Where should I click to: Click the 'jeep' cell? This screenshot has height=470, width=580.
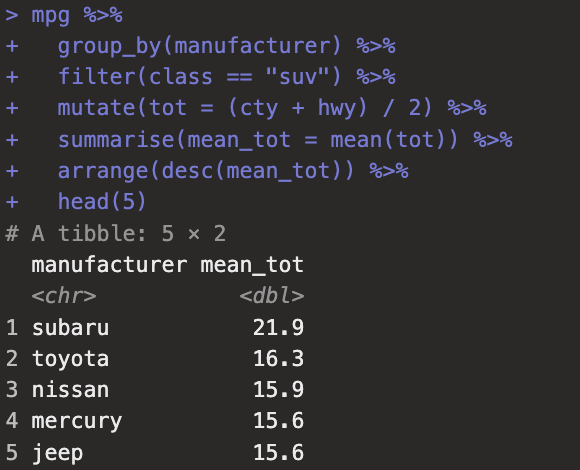point(57,453)
